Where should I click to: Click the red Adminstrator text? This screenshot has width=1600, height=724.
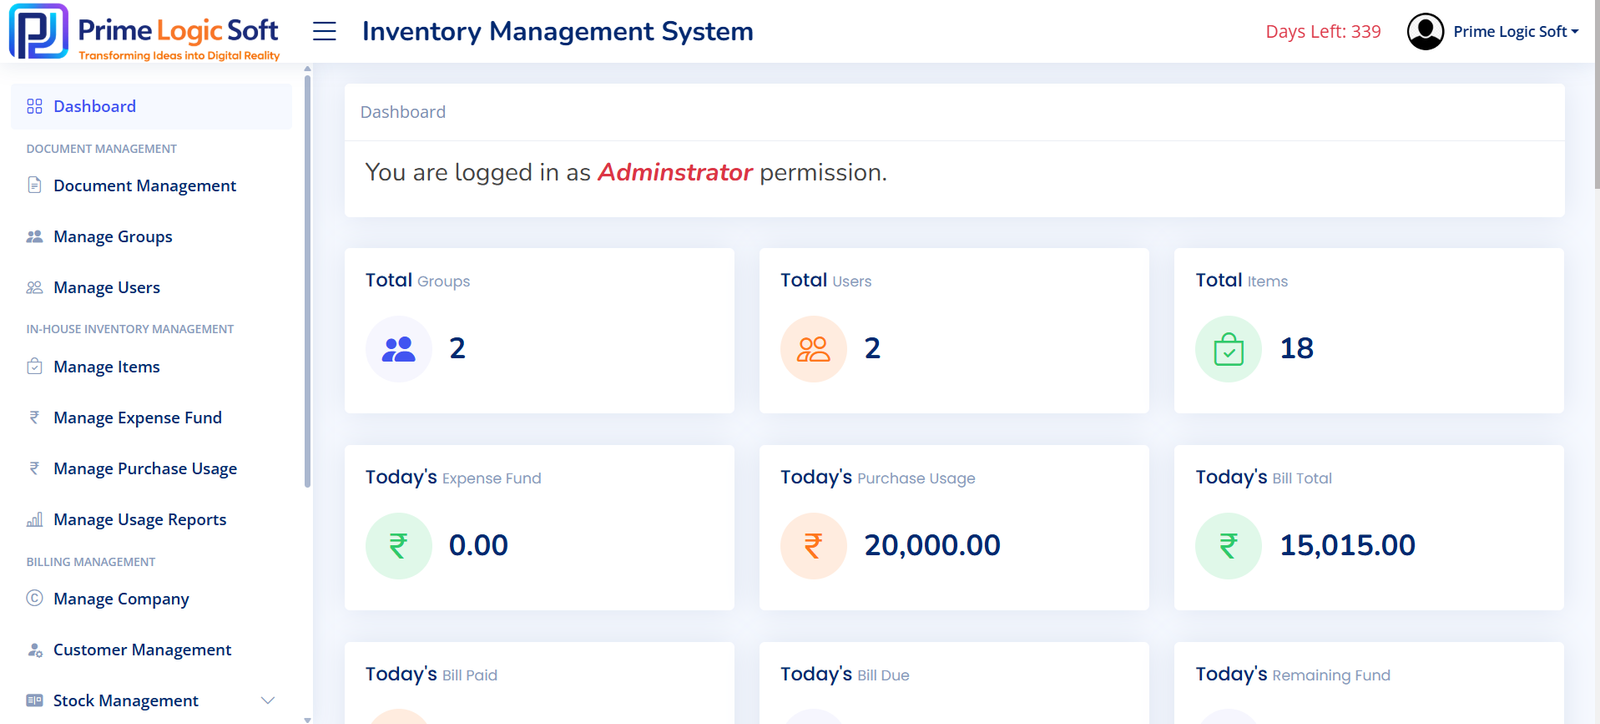[675, 172]
